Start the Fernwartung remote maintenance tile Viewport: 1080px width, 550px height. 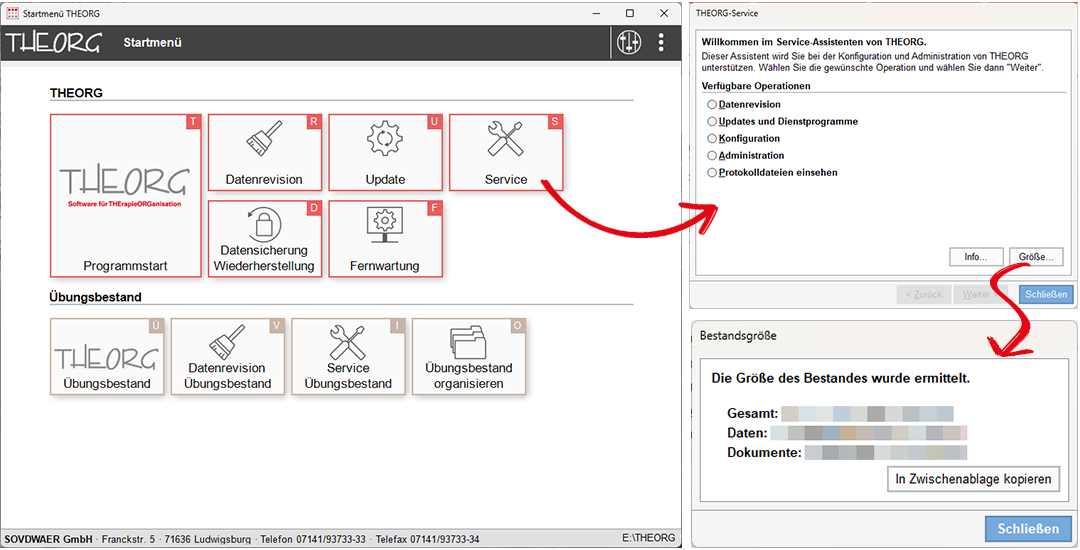[385, 239]
